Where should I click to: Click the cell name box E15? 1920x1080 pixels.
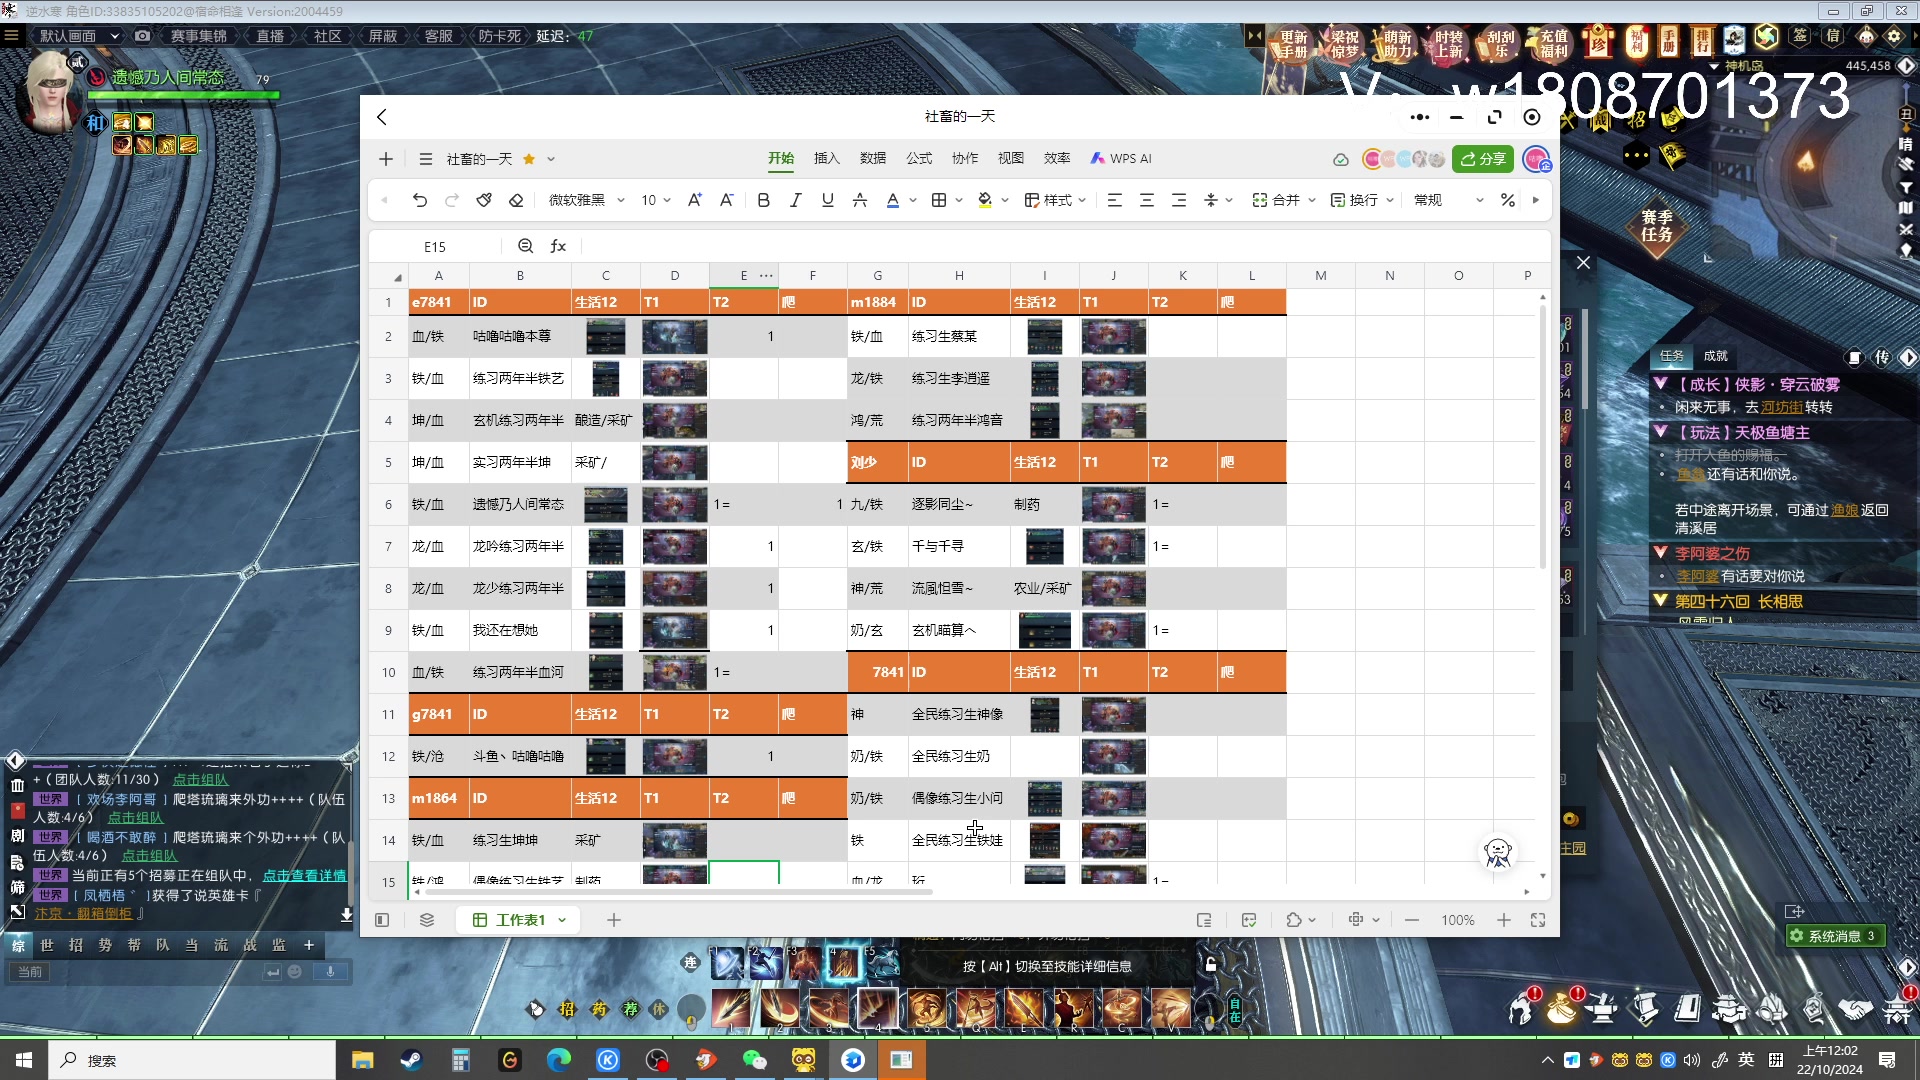pos(435,246)
